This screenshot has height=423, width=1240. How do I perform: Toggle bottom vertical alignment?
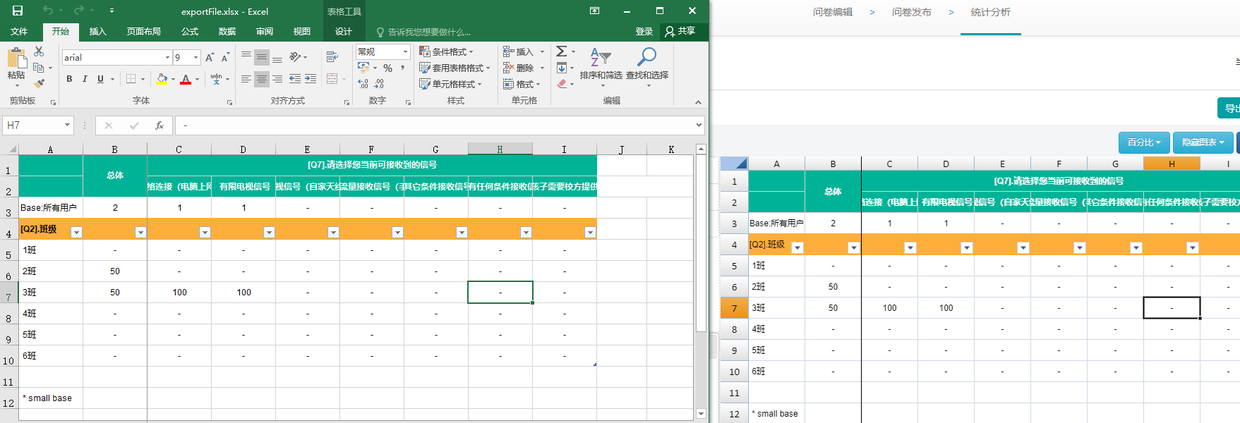pyautogui.click(x=279, y=58)
